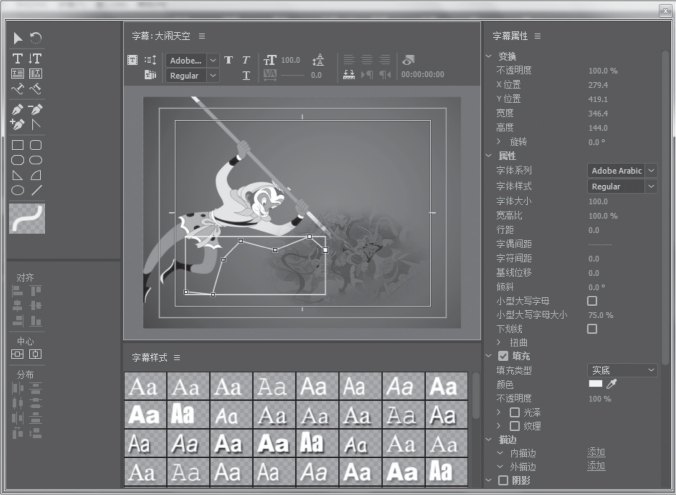
Task: Select the Clipped Corner Rectangle tool
Action: [x=18, y=160]
